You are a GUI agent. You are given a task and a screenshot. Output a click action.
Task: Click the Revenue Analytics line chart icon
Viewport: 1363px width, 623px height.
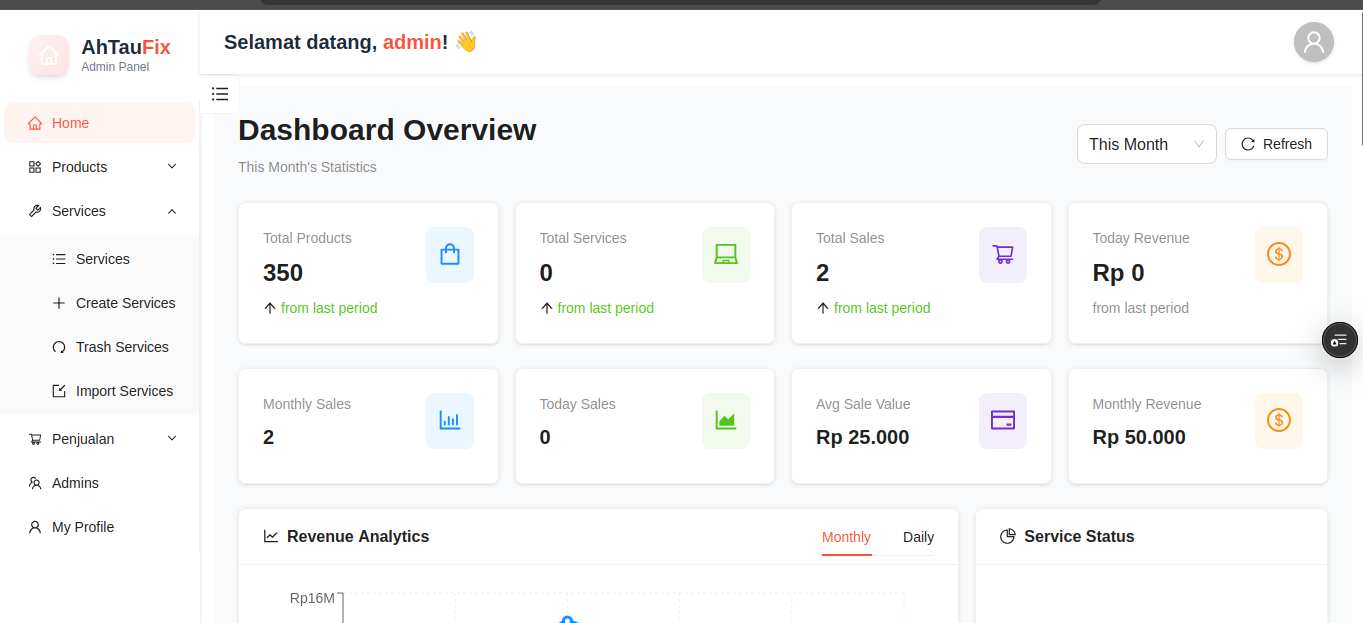click(x=271, y=537)
